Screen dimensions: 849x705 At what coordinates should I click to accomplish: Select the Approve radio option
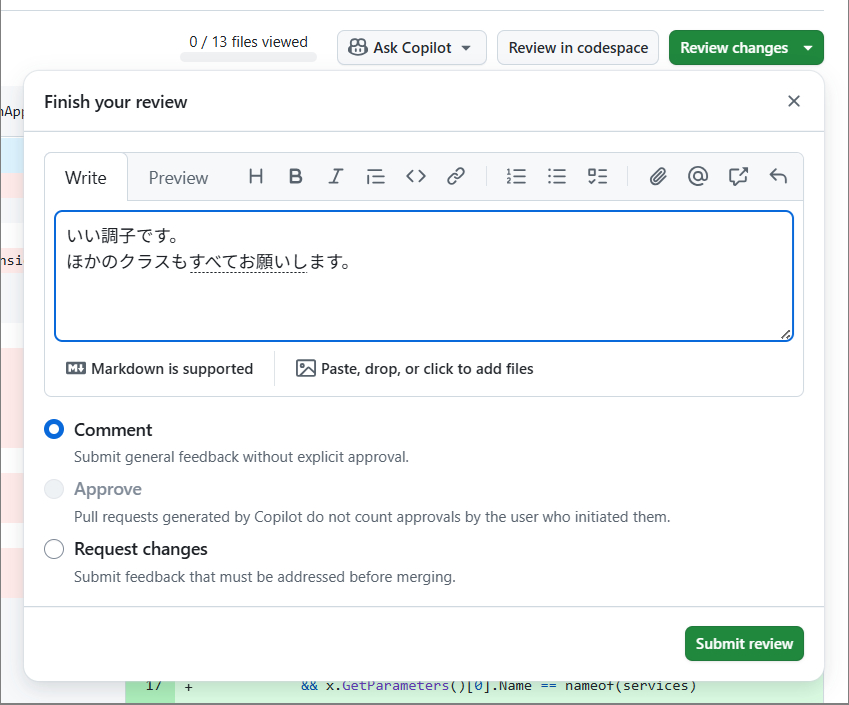pyautogui.click(x=54, y=489)
